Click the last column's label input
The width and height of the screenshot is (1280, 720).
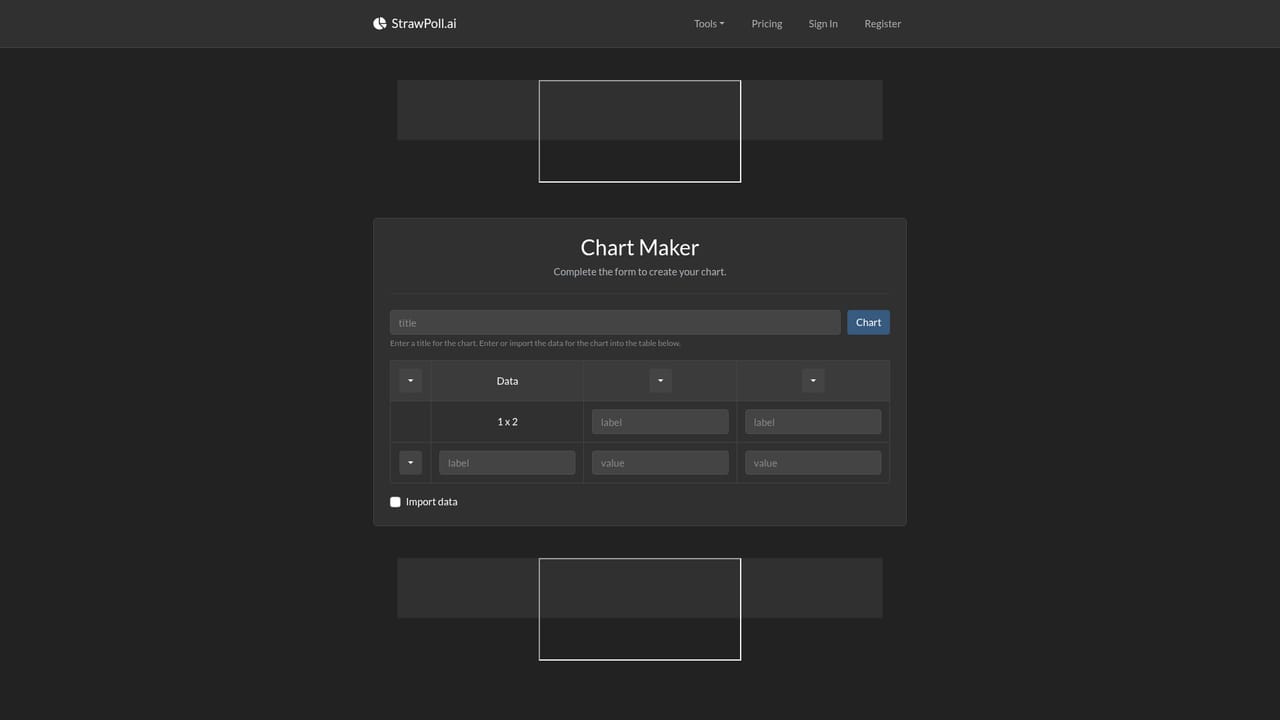[813, 422]
